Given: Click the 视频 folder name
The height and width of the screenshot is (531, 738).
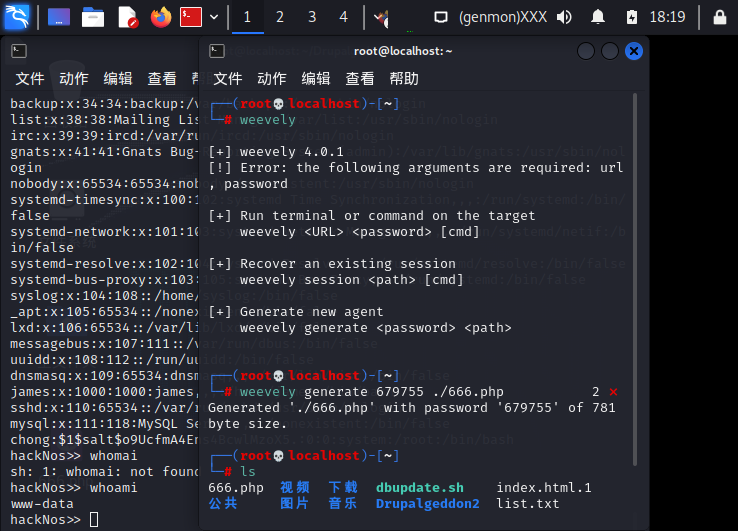Looking at the screenshot, I should (x=295, y=488).
